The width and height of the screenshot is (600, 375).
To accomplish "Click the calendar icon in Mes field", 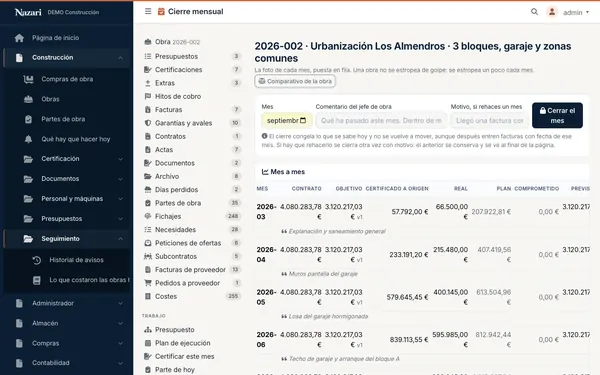I will tap(303, 121).
